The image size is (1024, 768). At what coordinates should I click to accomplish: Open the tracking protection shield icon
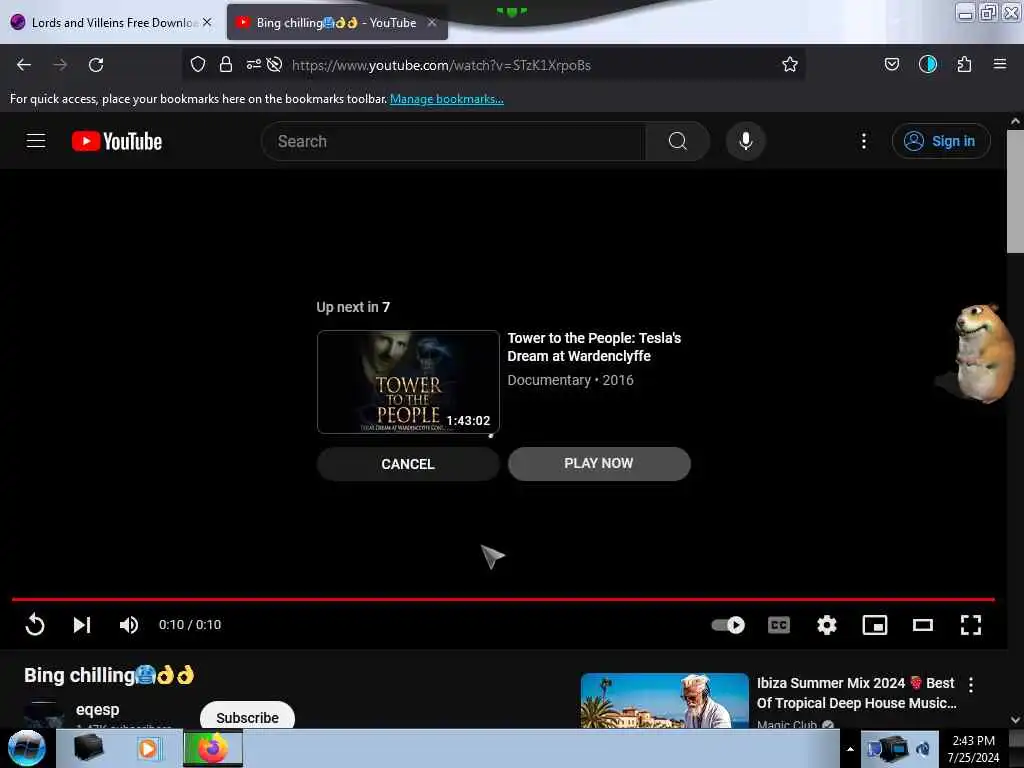(x=198, y=64)
